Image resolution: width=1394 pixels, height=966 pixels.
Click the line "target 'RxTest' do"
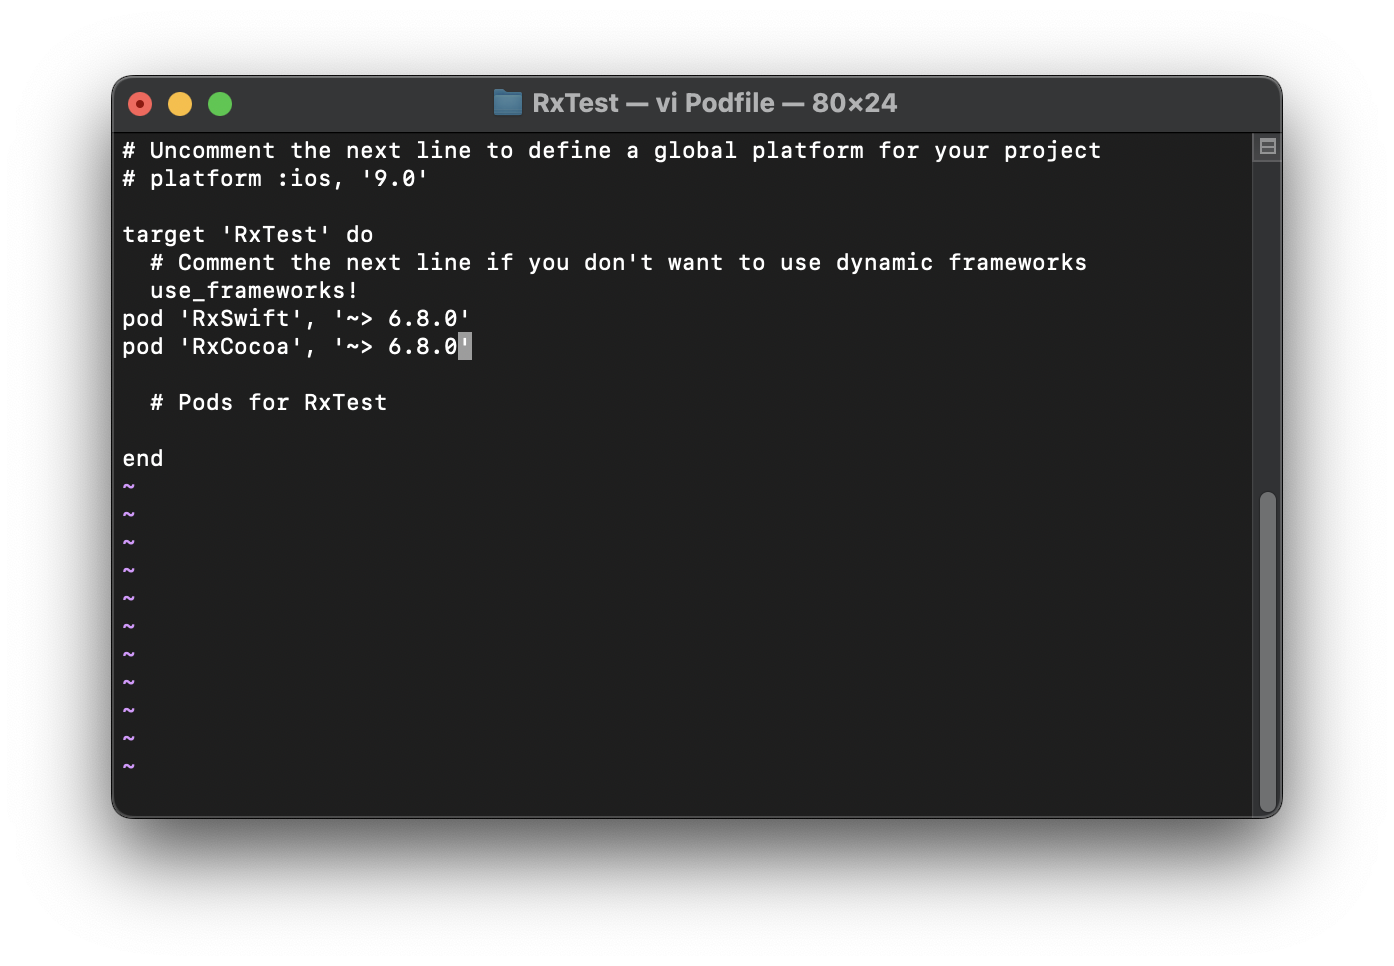pos(248,235)
